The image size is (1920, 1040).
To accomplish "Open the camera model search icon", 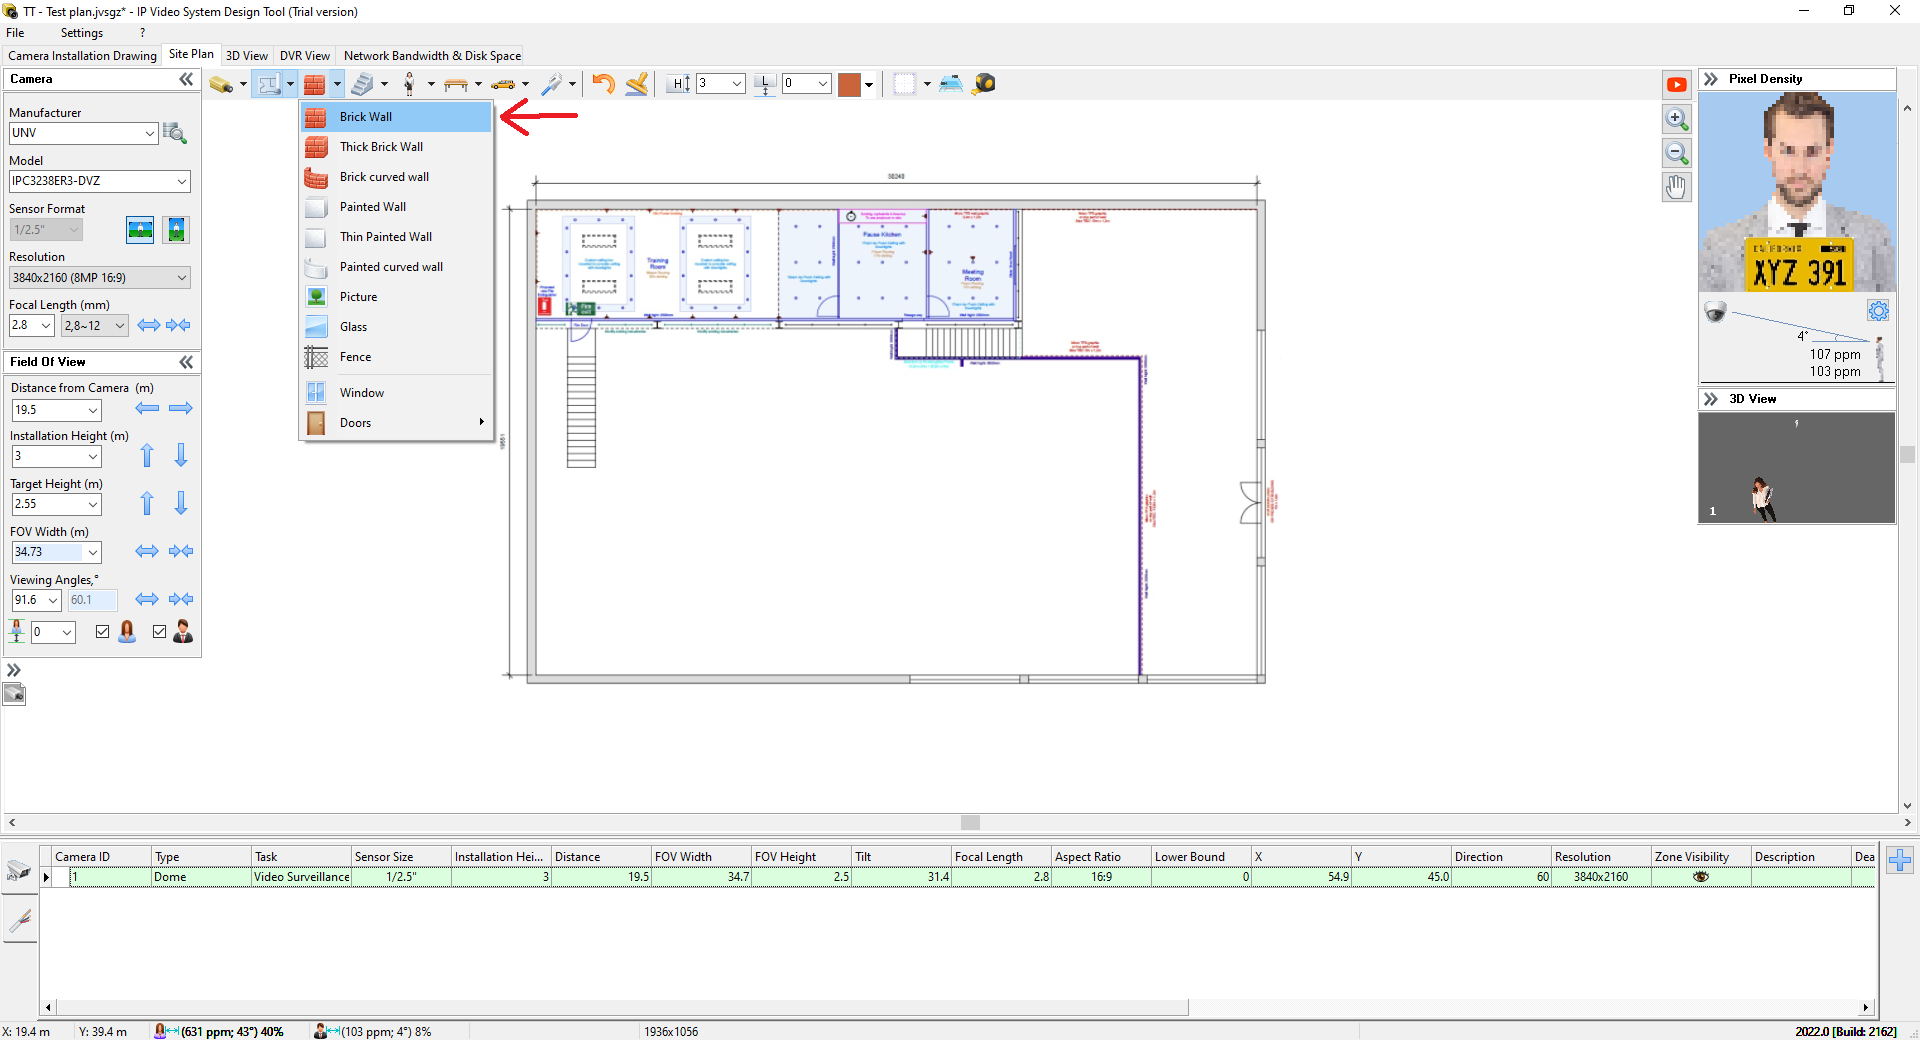I will 175,133.
